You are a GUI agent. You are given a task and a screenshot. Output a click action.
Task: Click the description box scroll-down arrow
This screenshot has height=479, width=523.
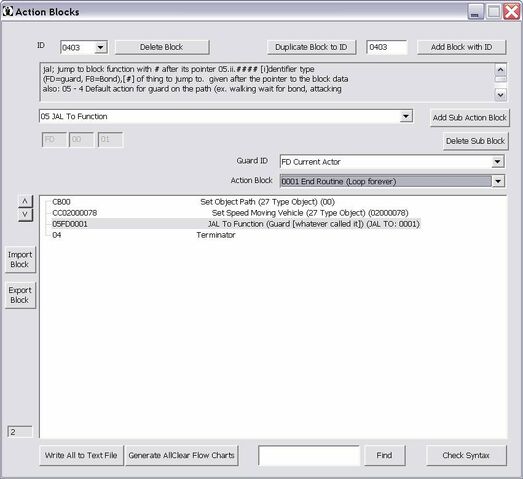coord(500,95)
